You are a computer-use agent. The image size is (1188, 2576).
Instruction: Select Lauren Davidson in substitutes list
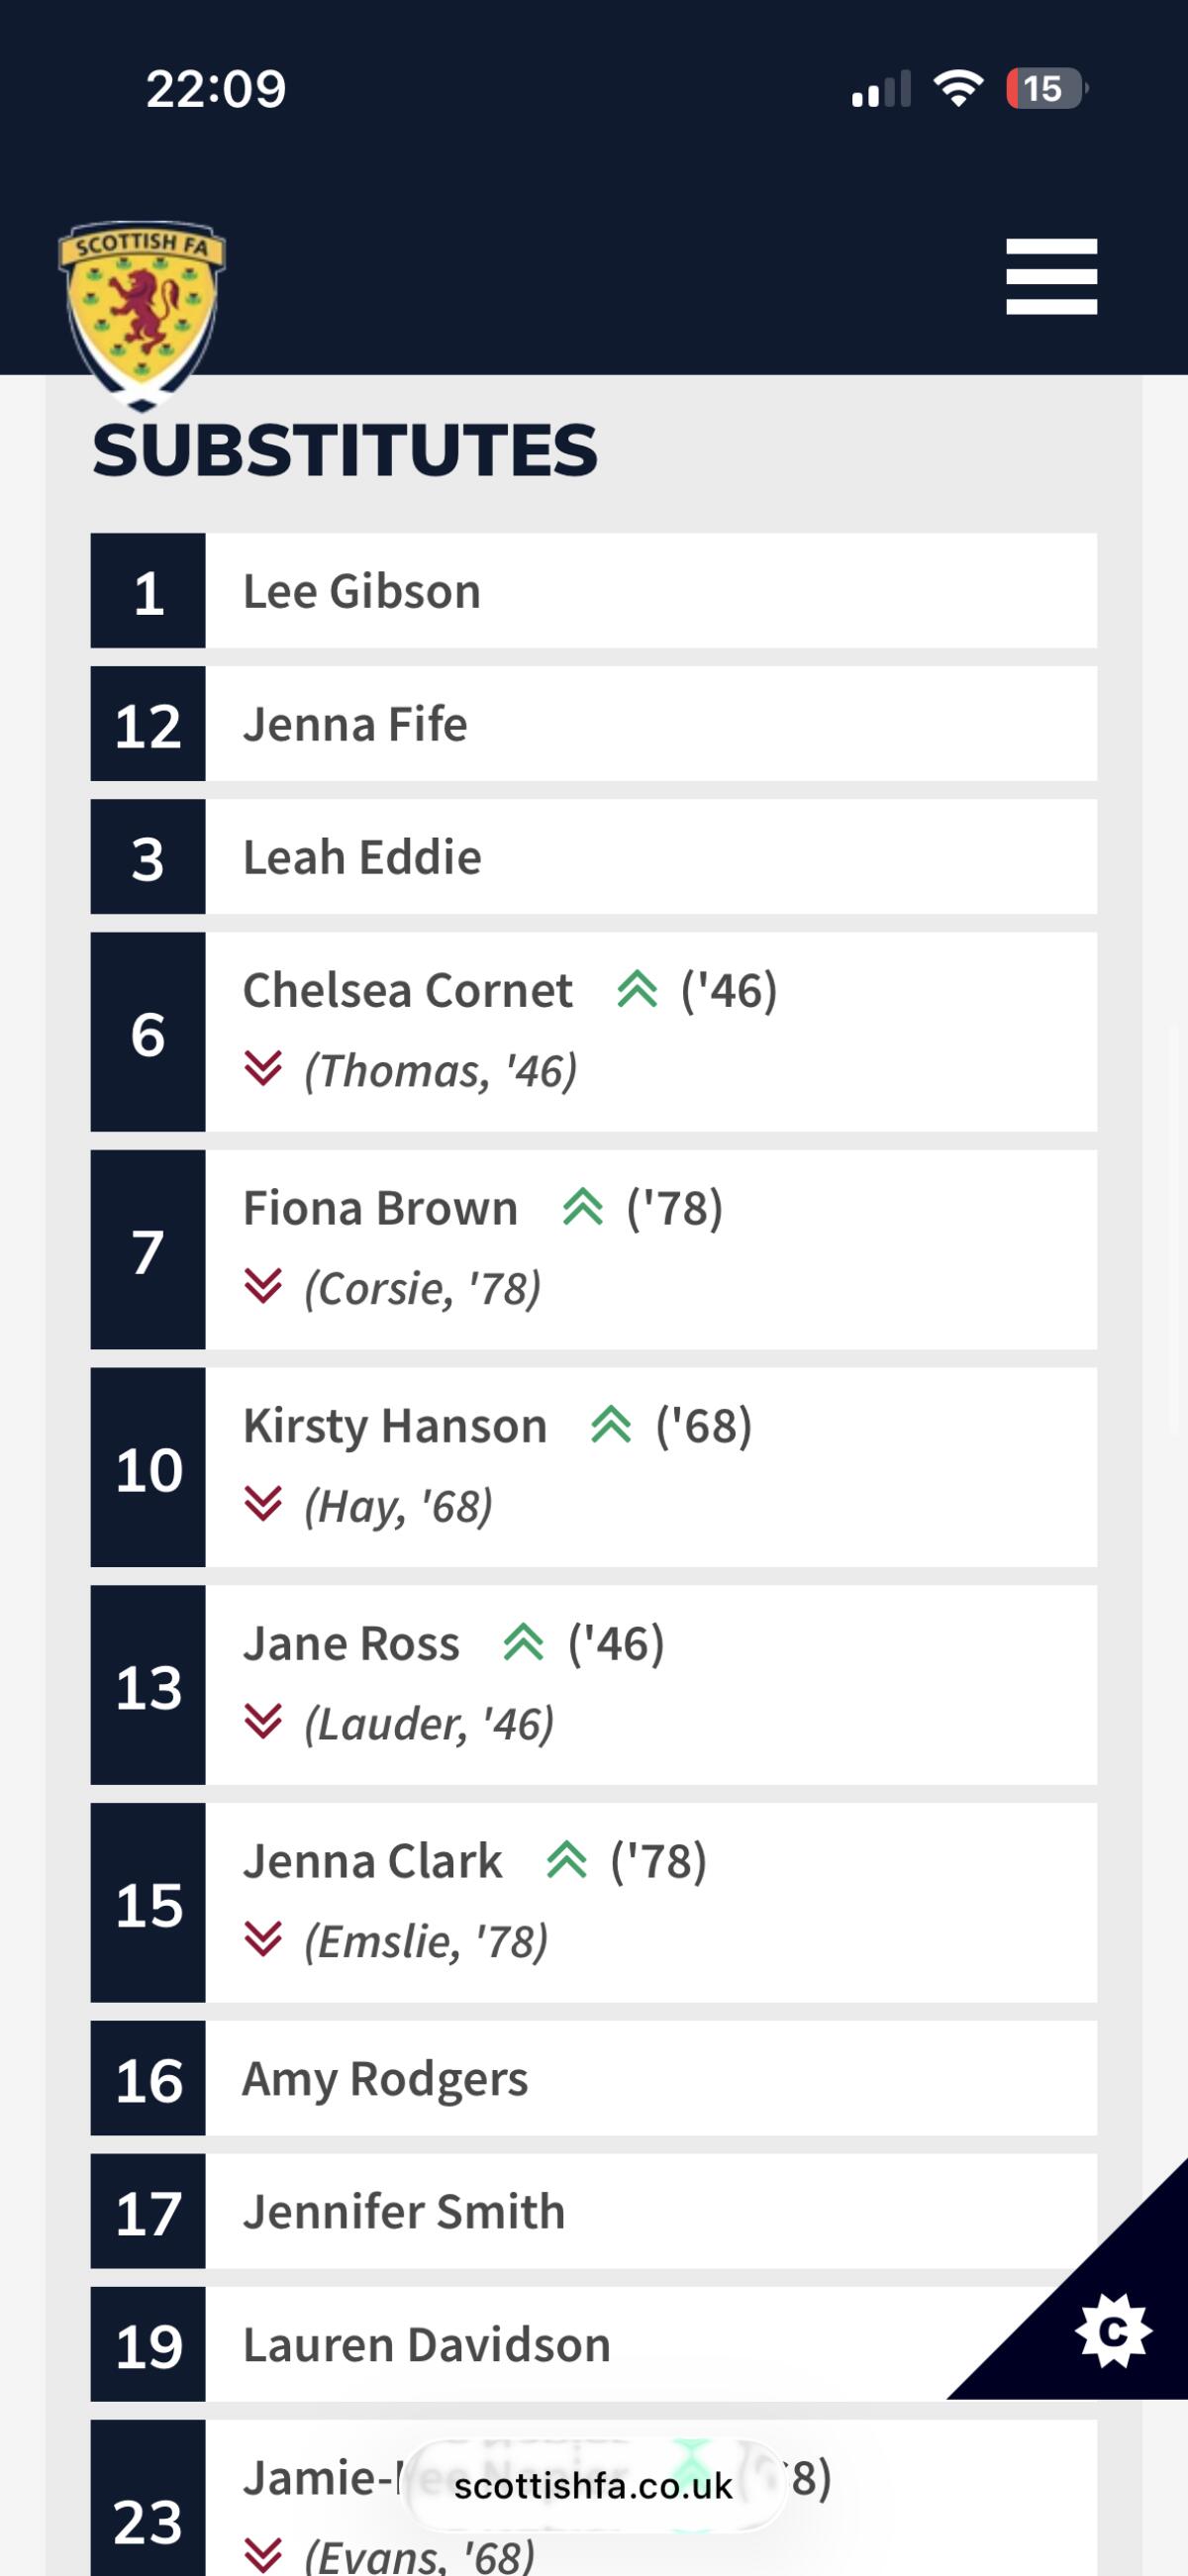pyautogui.click(x=594, y=2345)
